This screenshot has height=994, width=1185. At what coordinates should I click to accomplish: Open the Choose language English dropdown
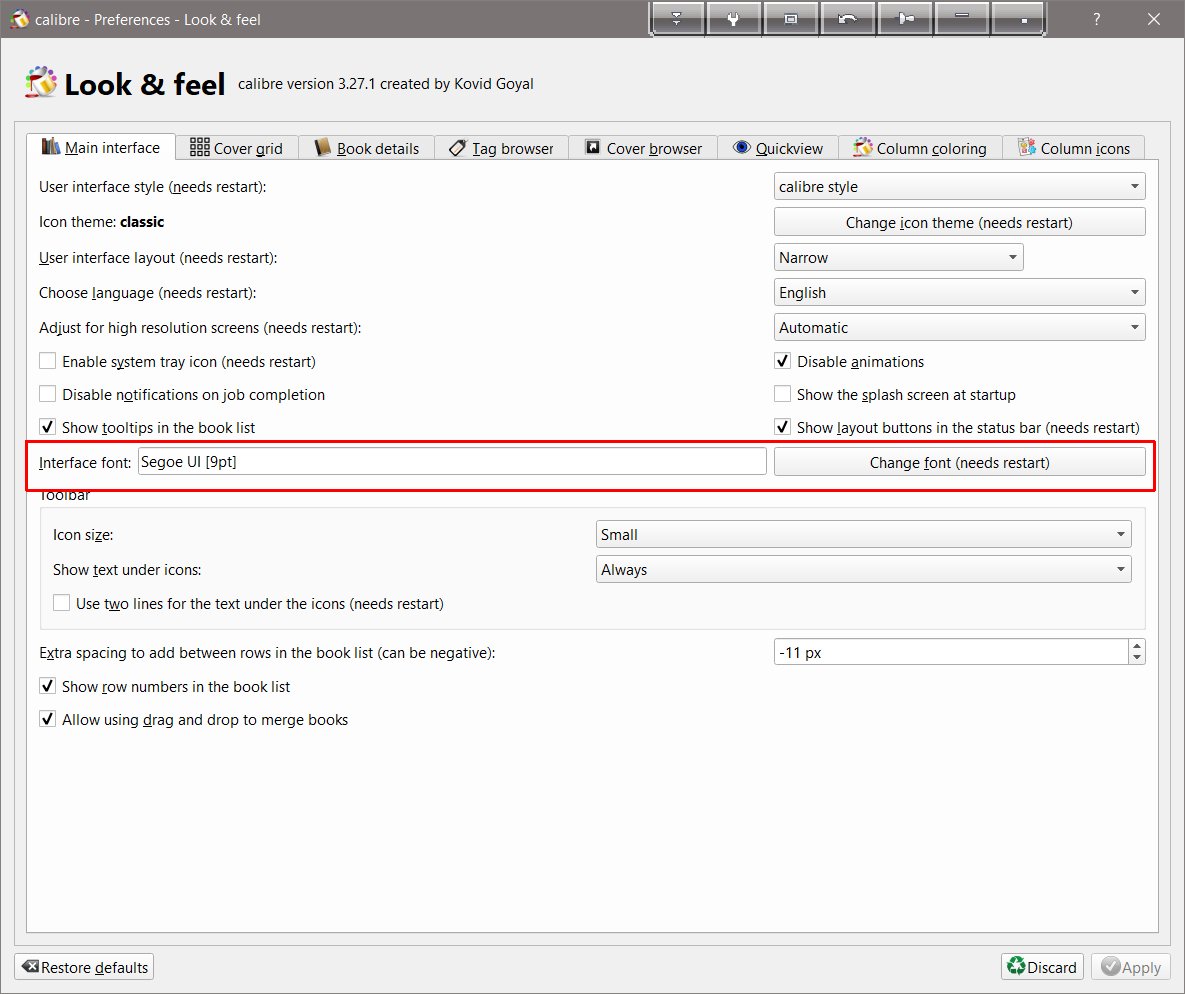click(x=959, y=293)
